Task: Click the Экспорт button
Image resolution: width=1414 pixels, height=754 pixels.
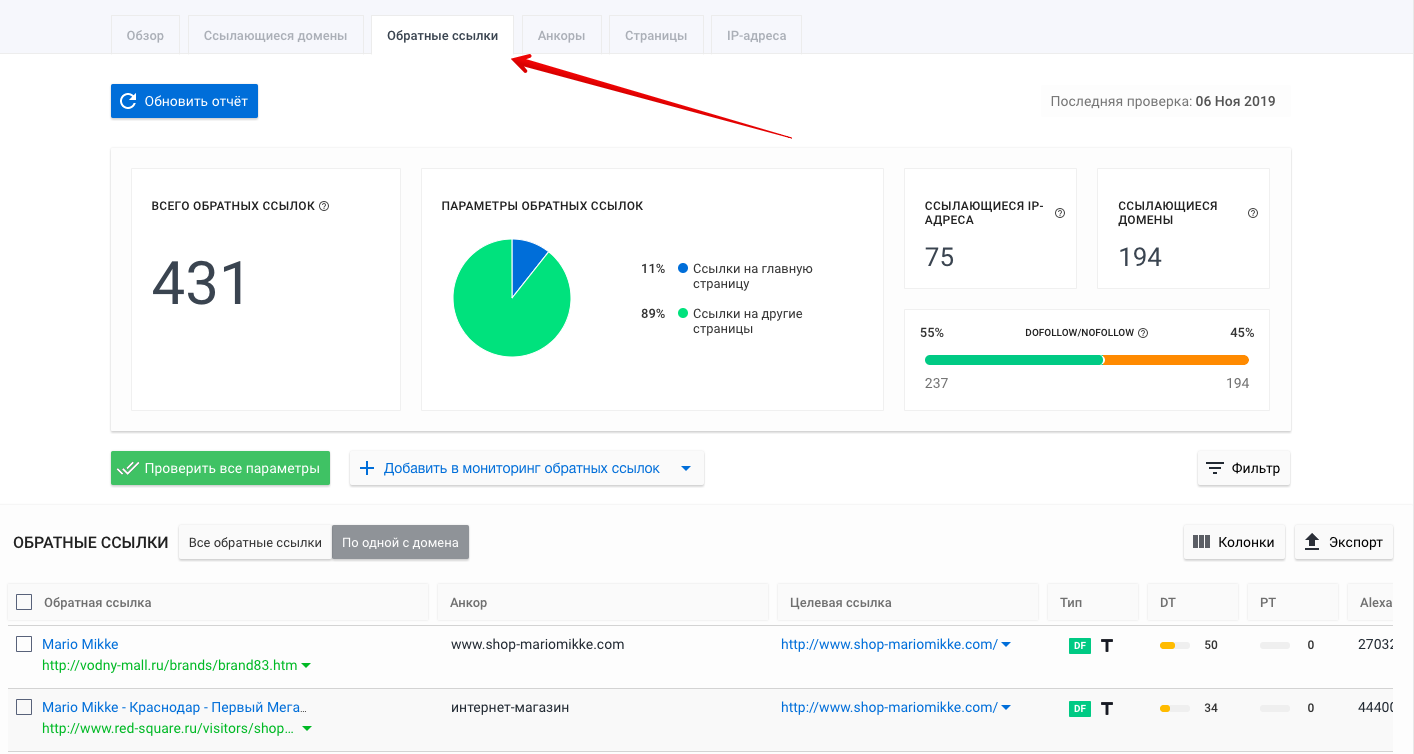Action: (1344, 542)
